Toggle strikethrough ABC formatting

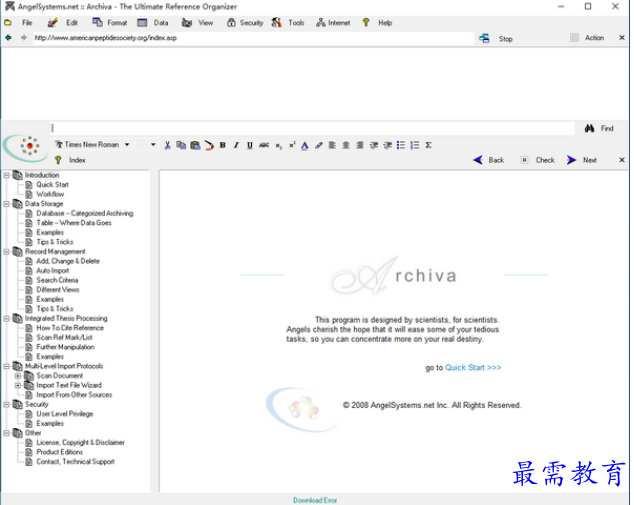click(264, 145)
